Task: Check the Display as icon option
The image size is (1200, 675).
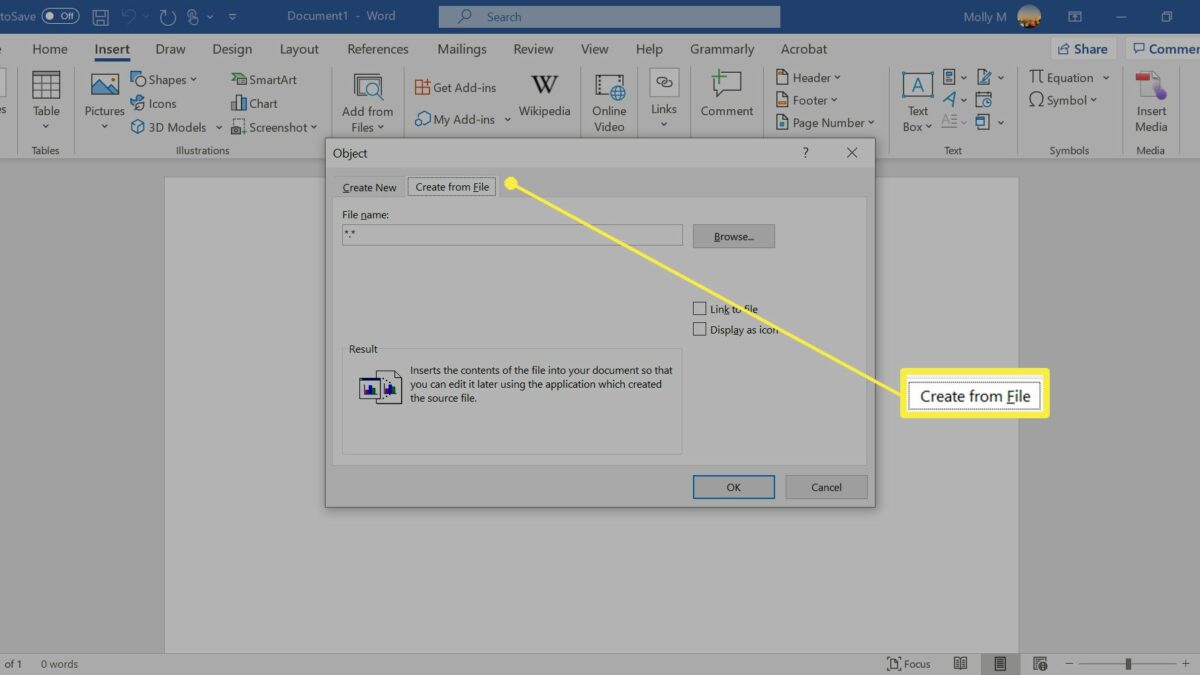Action: tap(700, 329)
